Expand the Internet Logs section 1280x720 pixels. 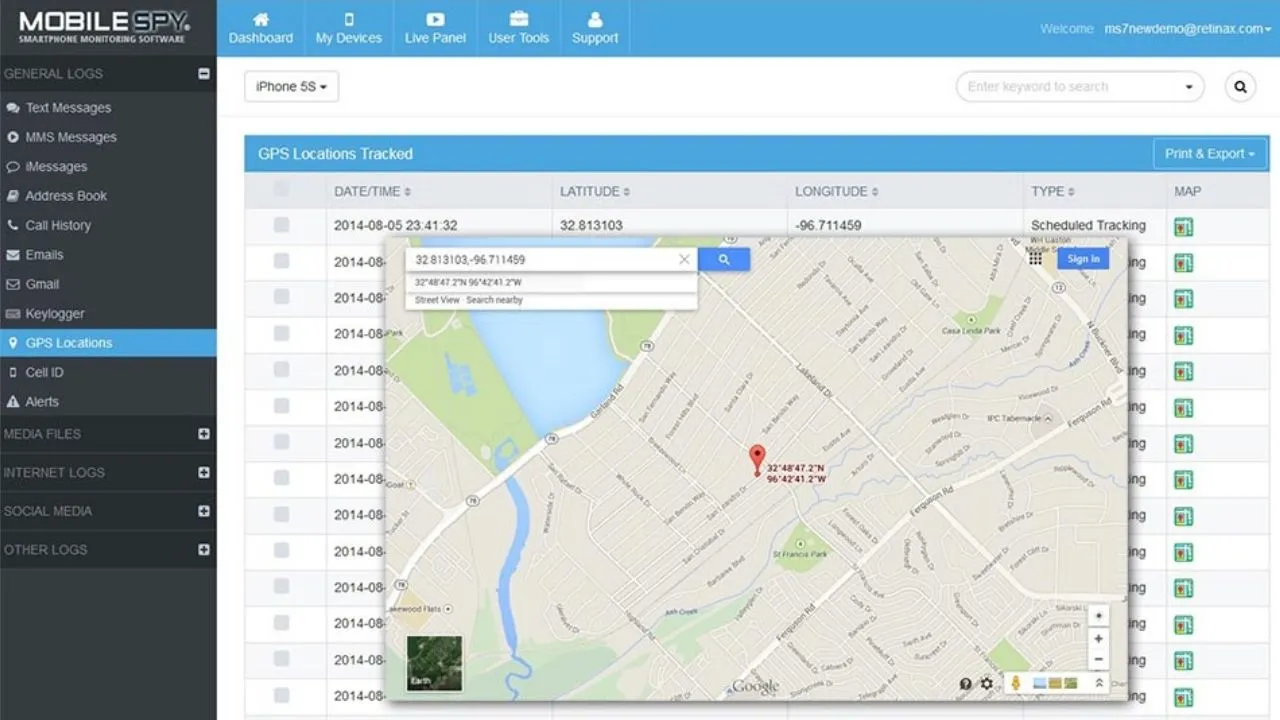[x=204, y=472]
